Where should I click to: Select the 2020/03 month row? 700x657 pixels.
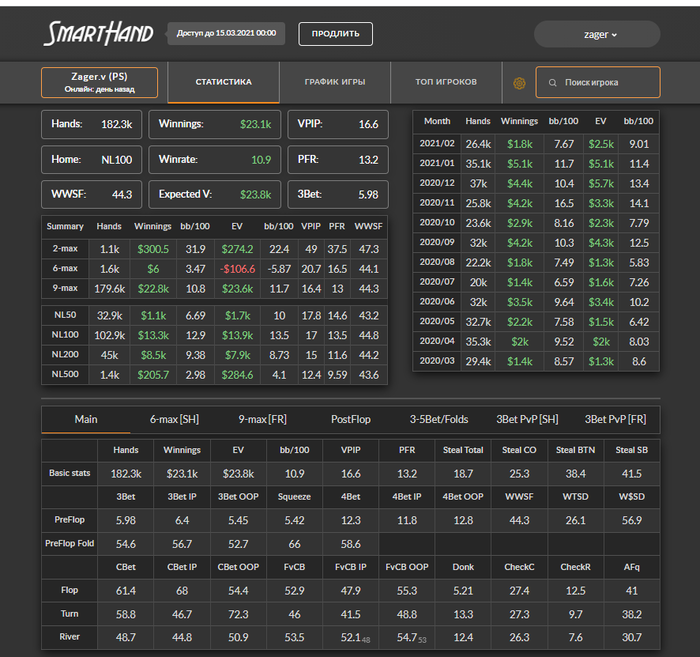point(536,361)
